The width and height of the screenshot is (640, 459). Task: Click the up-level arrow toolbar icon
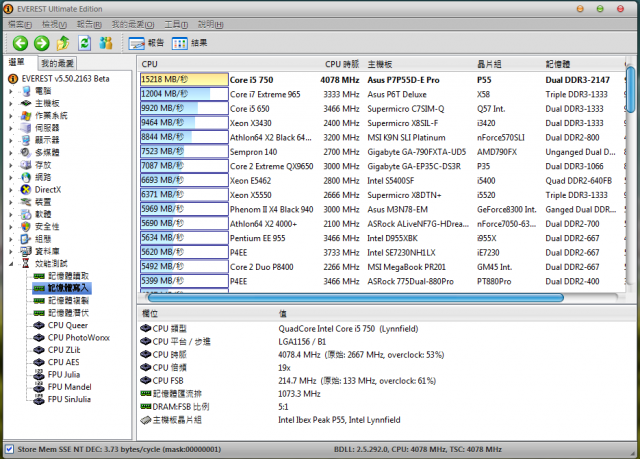coord(63,43)
